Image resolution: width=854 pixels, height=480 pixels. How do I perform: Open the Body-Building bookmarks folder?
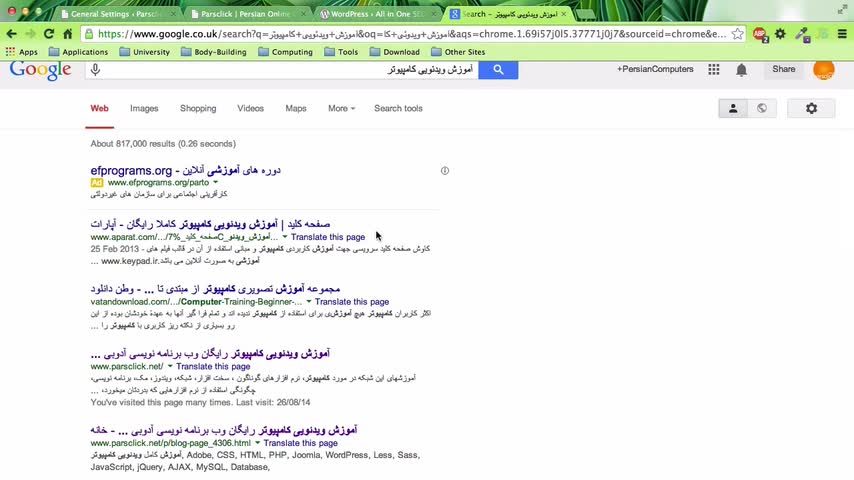tap(214, 52)
